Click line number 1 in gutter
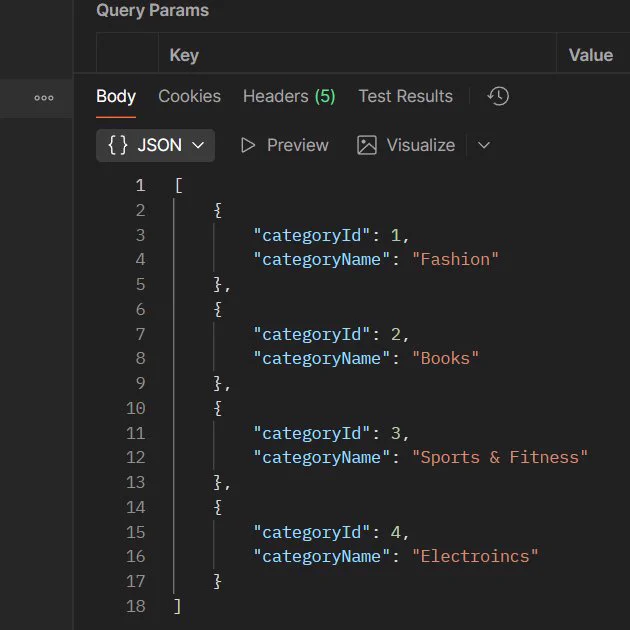 pos(140,185)
